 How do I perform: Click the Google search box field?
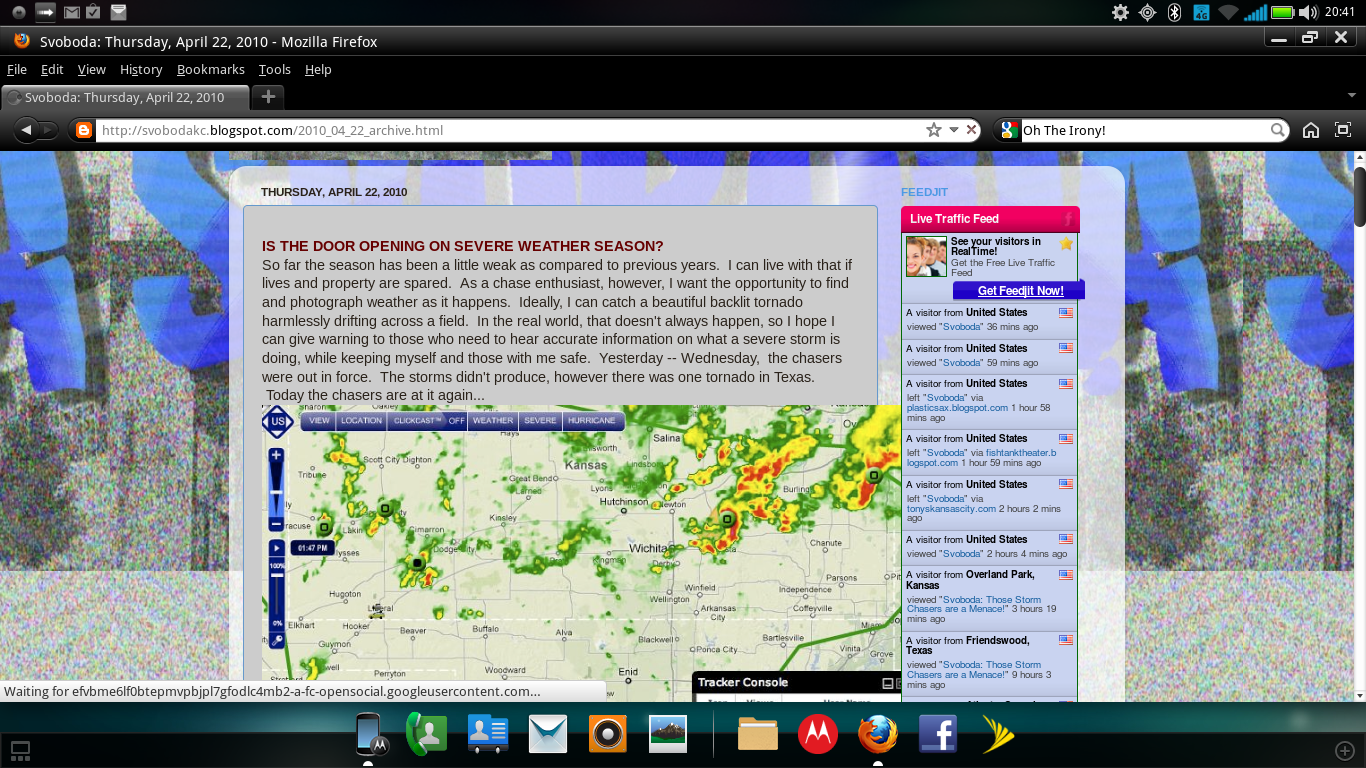coord(1144,130)
